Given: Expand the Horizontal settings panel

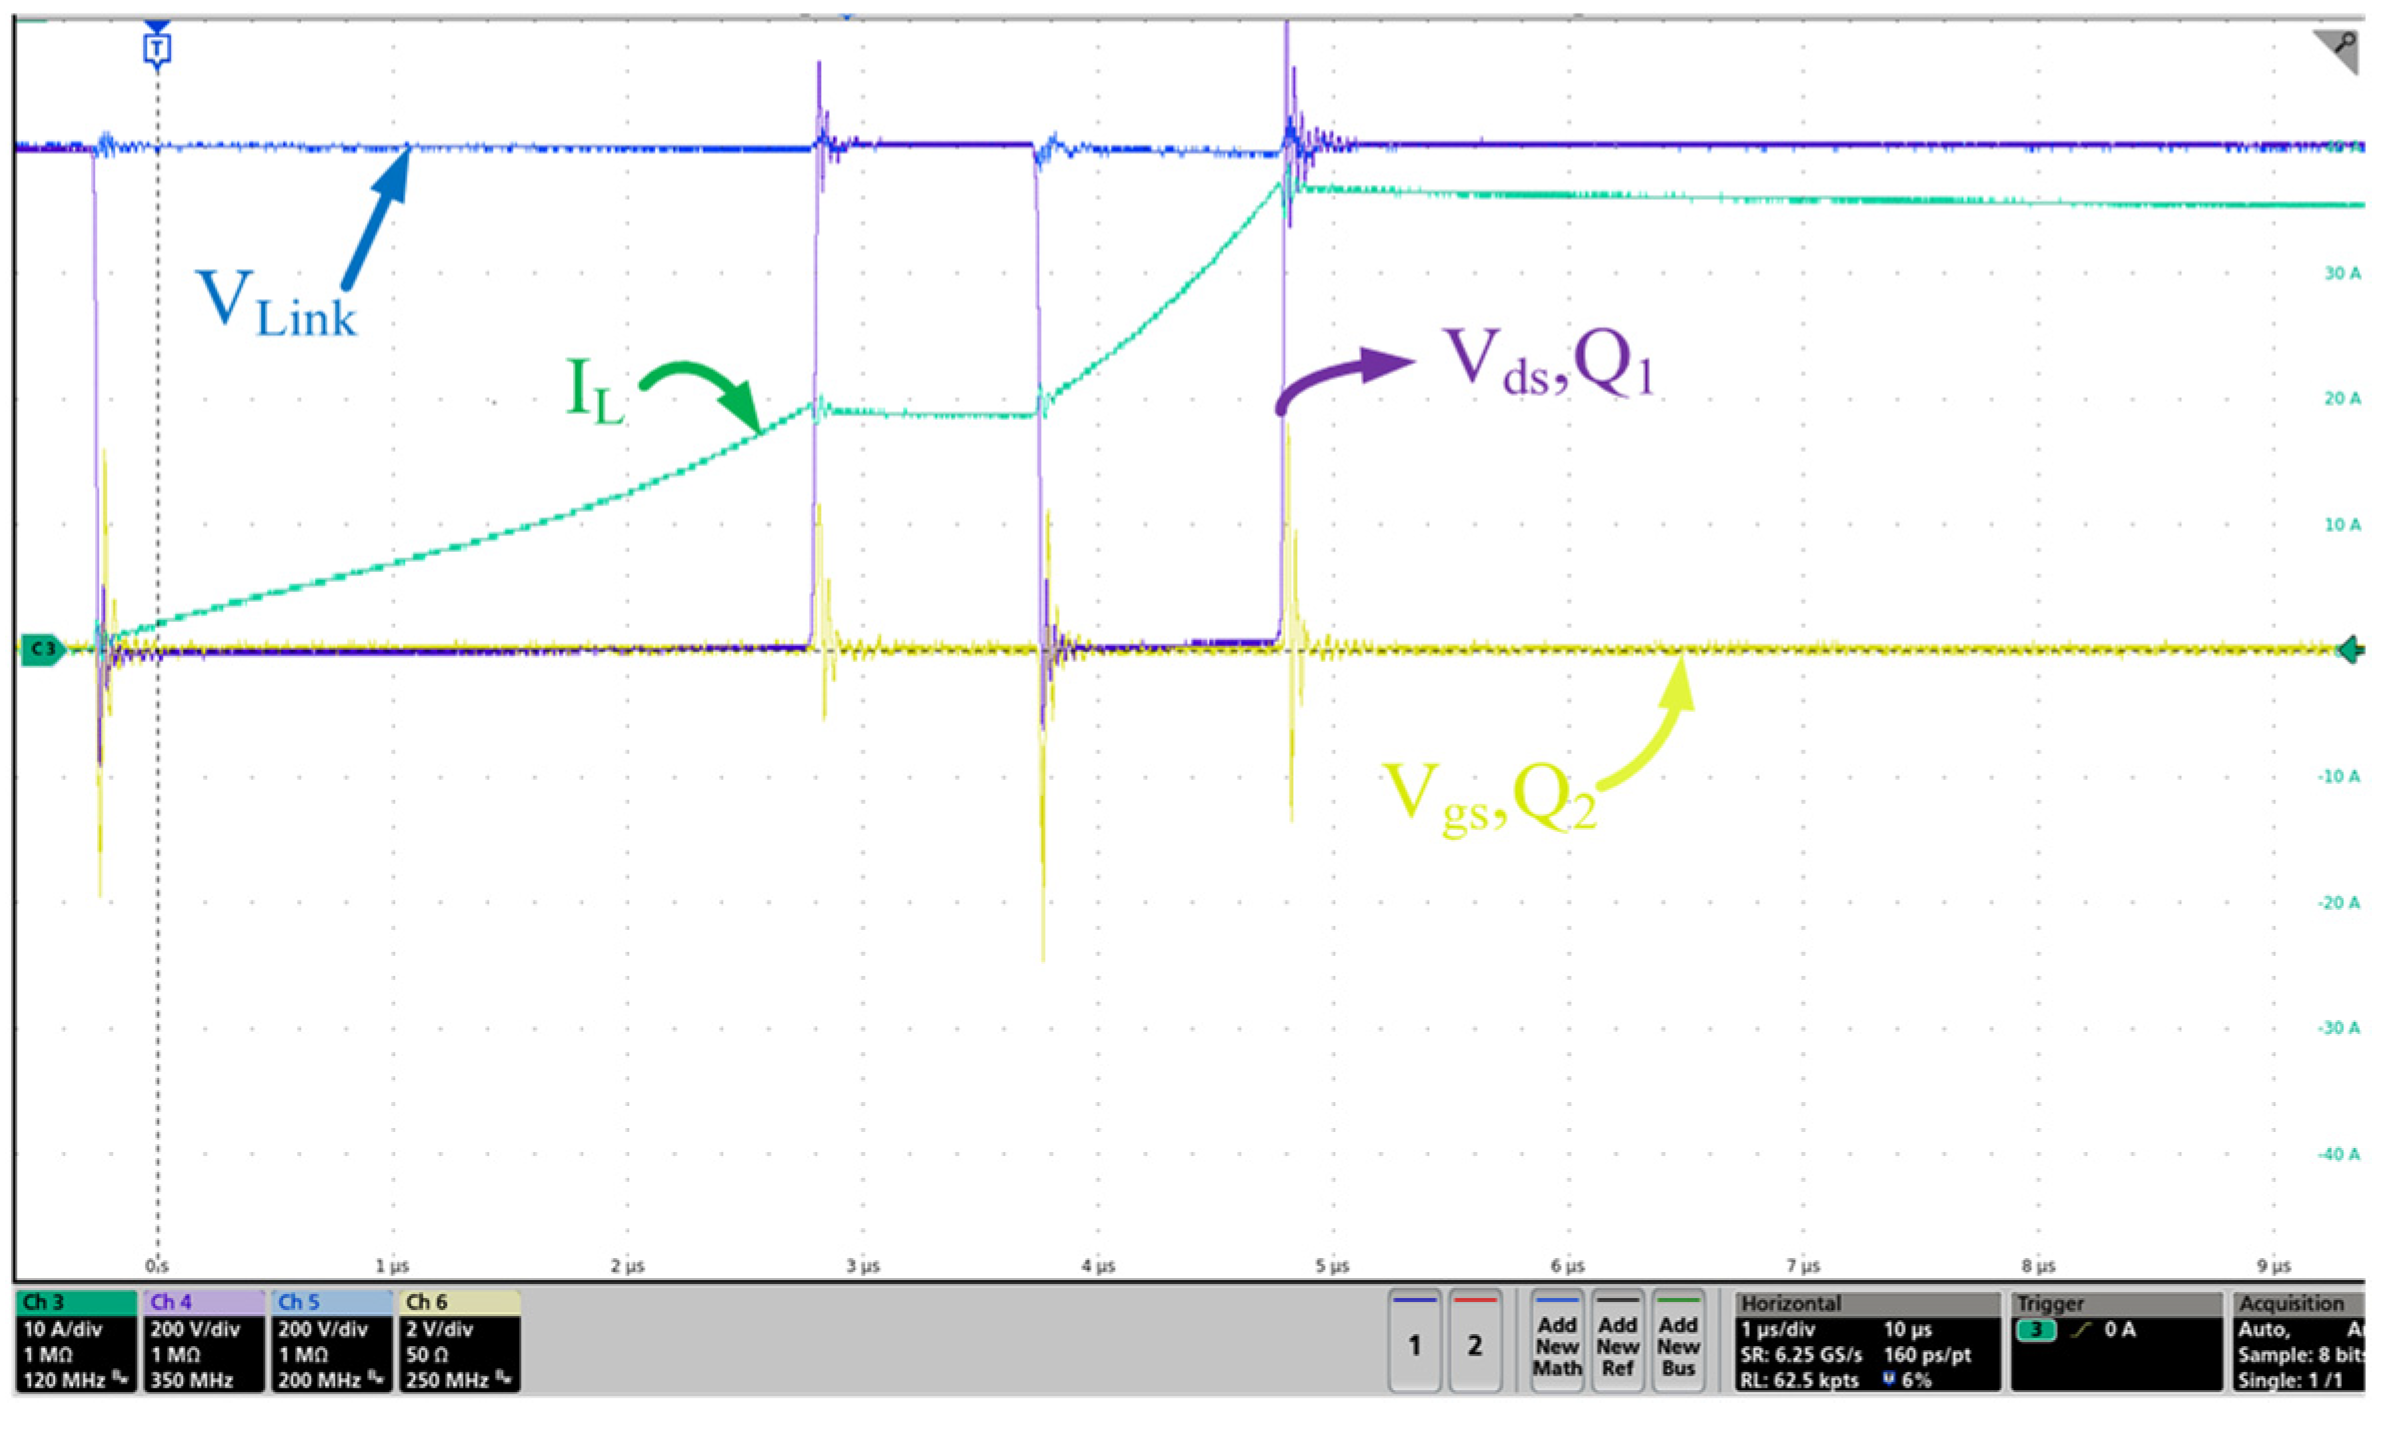Looking at the screenshot, I should coord(1790,1303).
